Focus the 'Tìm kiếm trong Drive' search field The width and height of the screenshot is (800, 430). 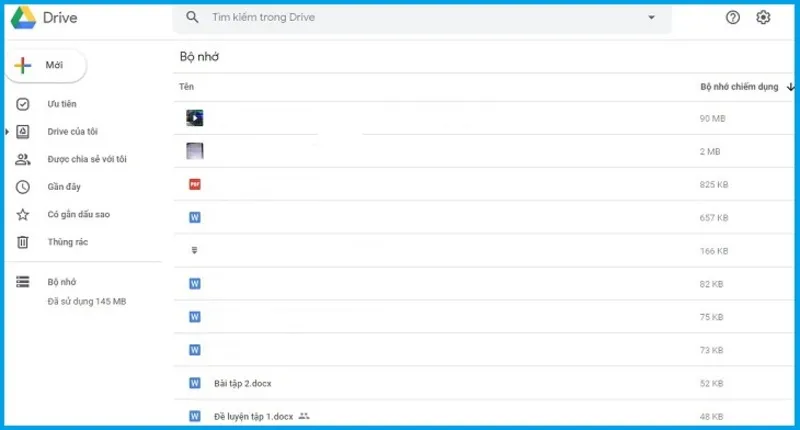tap(422, 17)
